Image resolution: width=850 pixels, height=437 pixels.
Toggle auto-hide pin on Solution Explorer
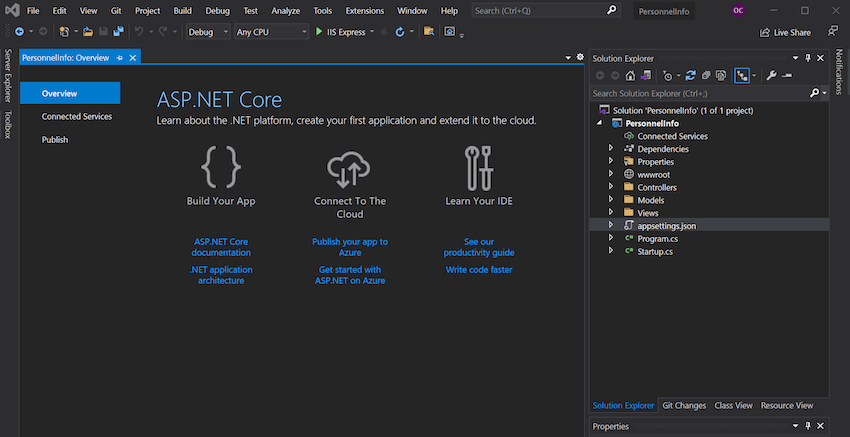coord(808,58)
